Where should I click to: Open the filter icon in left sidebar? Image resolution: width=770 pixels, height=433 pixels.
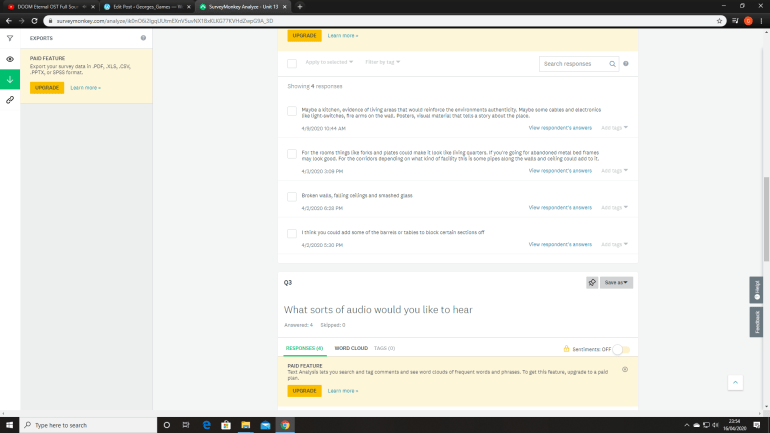pyautogui.click(x=10, y=38)
